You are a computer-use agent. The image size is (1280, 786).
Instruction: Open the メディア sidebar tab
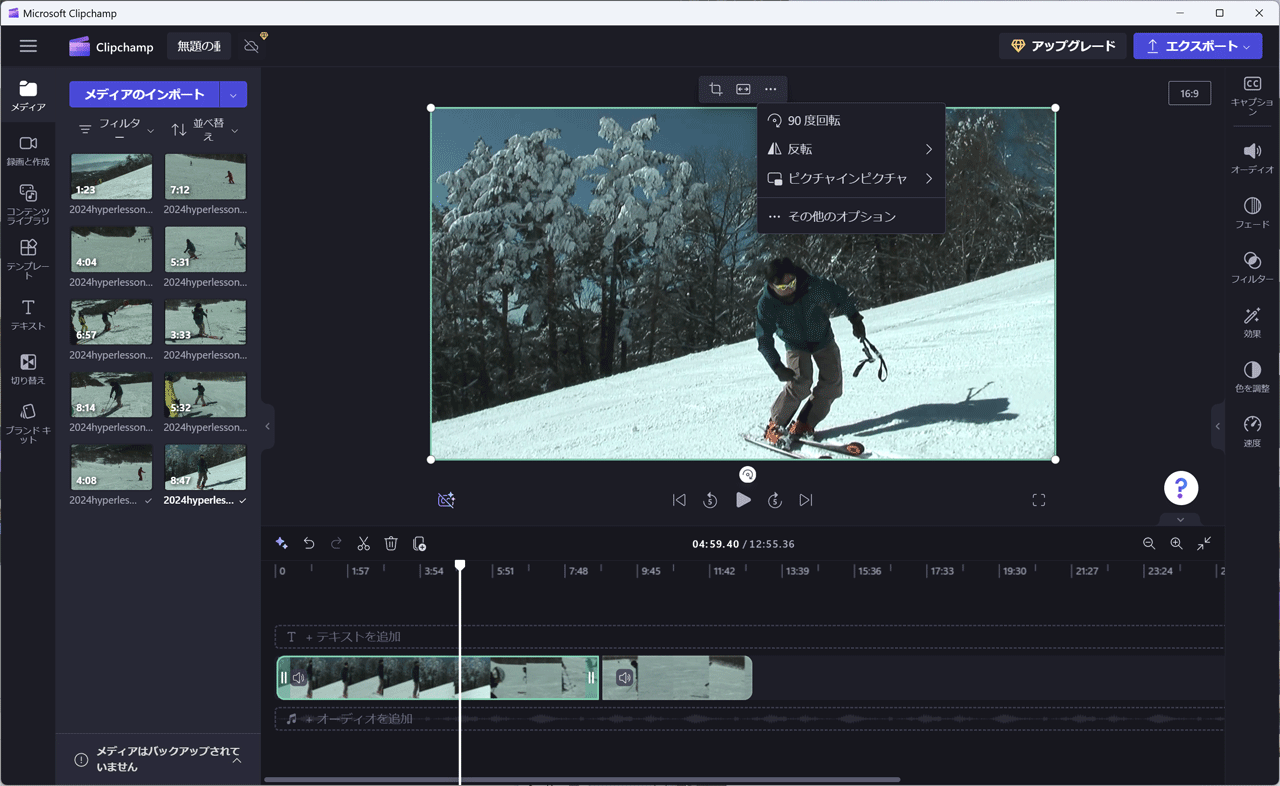click(28, 96)
